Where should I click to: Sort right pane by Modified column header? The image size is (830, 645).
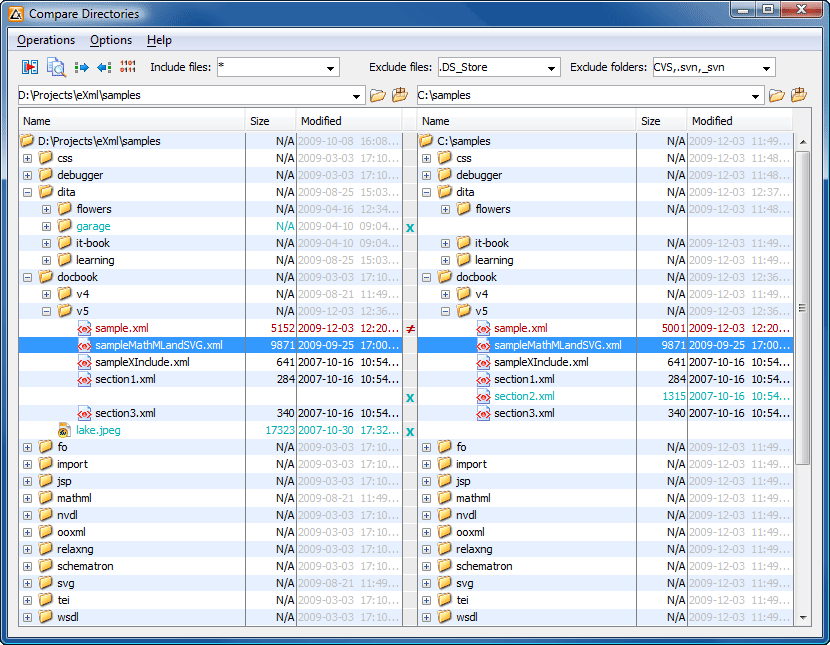point(740,121)
